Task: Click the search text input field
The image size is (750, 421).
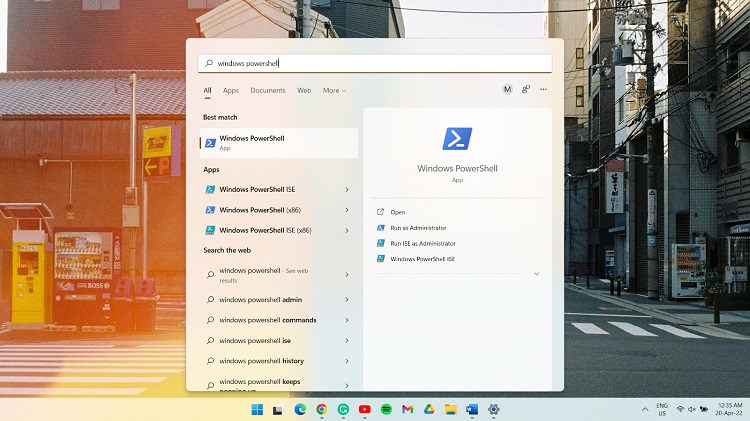Action: tap(375, 63)
